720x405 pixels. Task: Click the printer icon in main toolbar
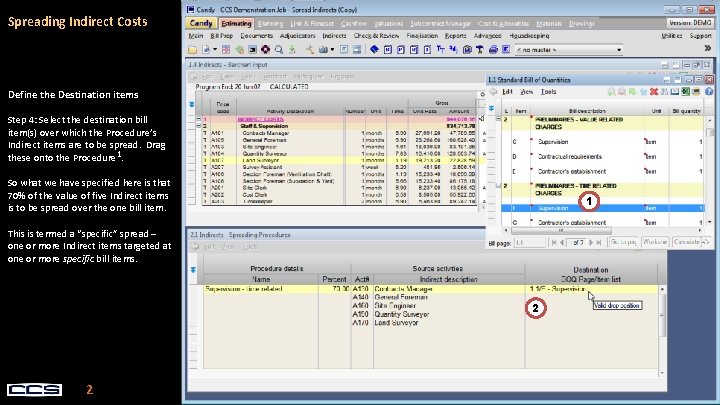tap(493, 50)
